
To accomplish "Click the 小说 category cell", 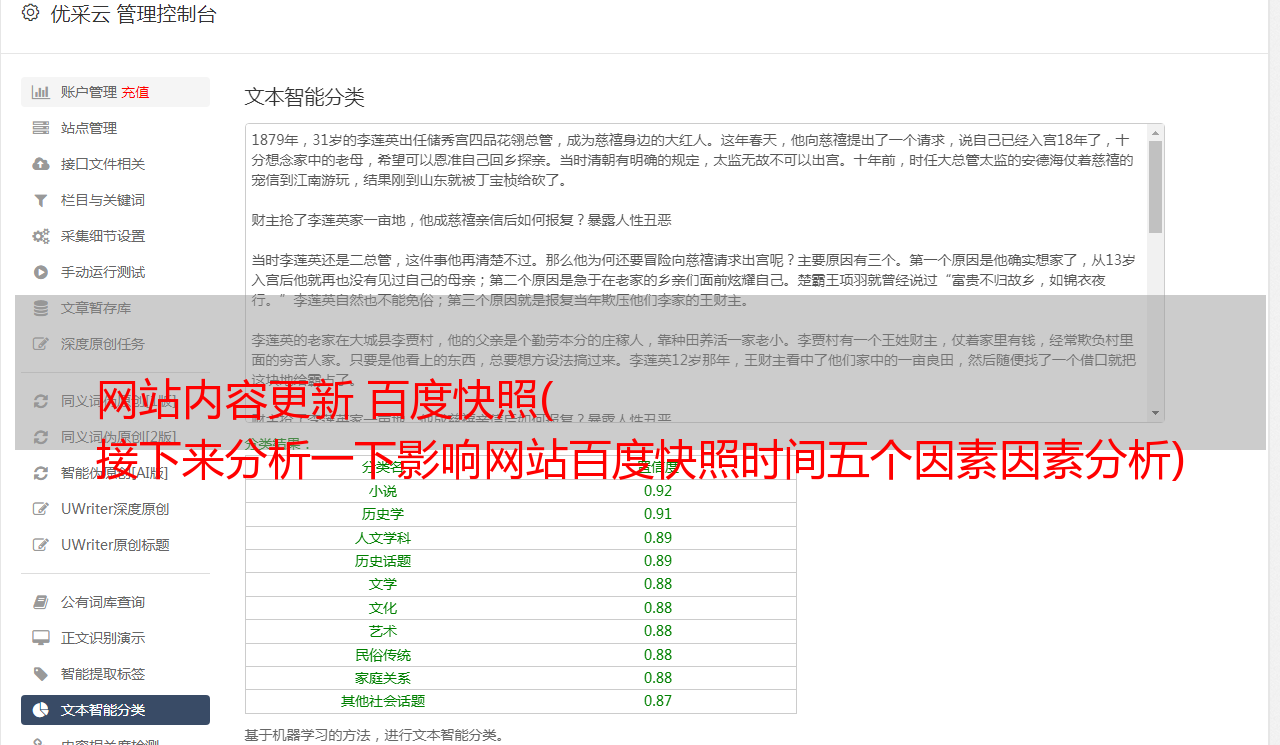I will 383,491.
